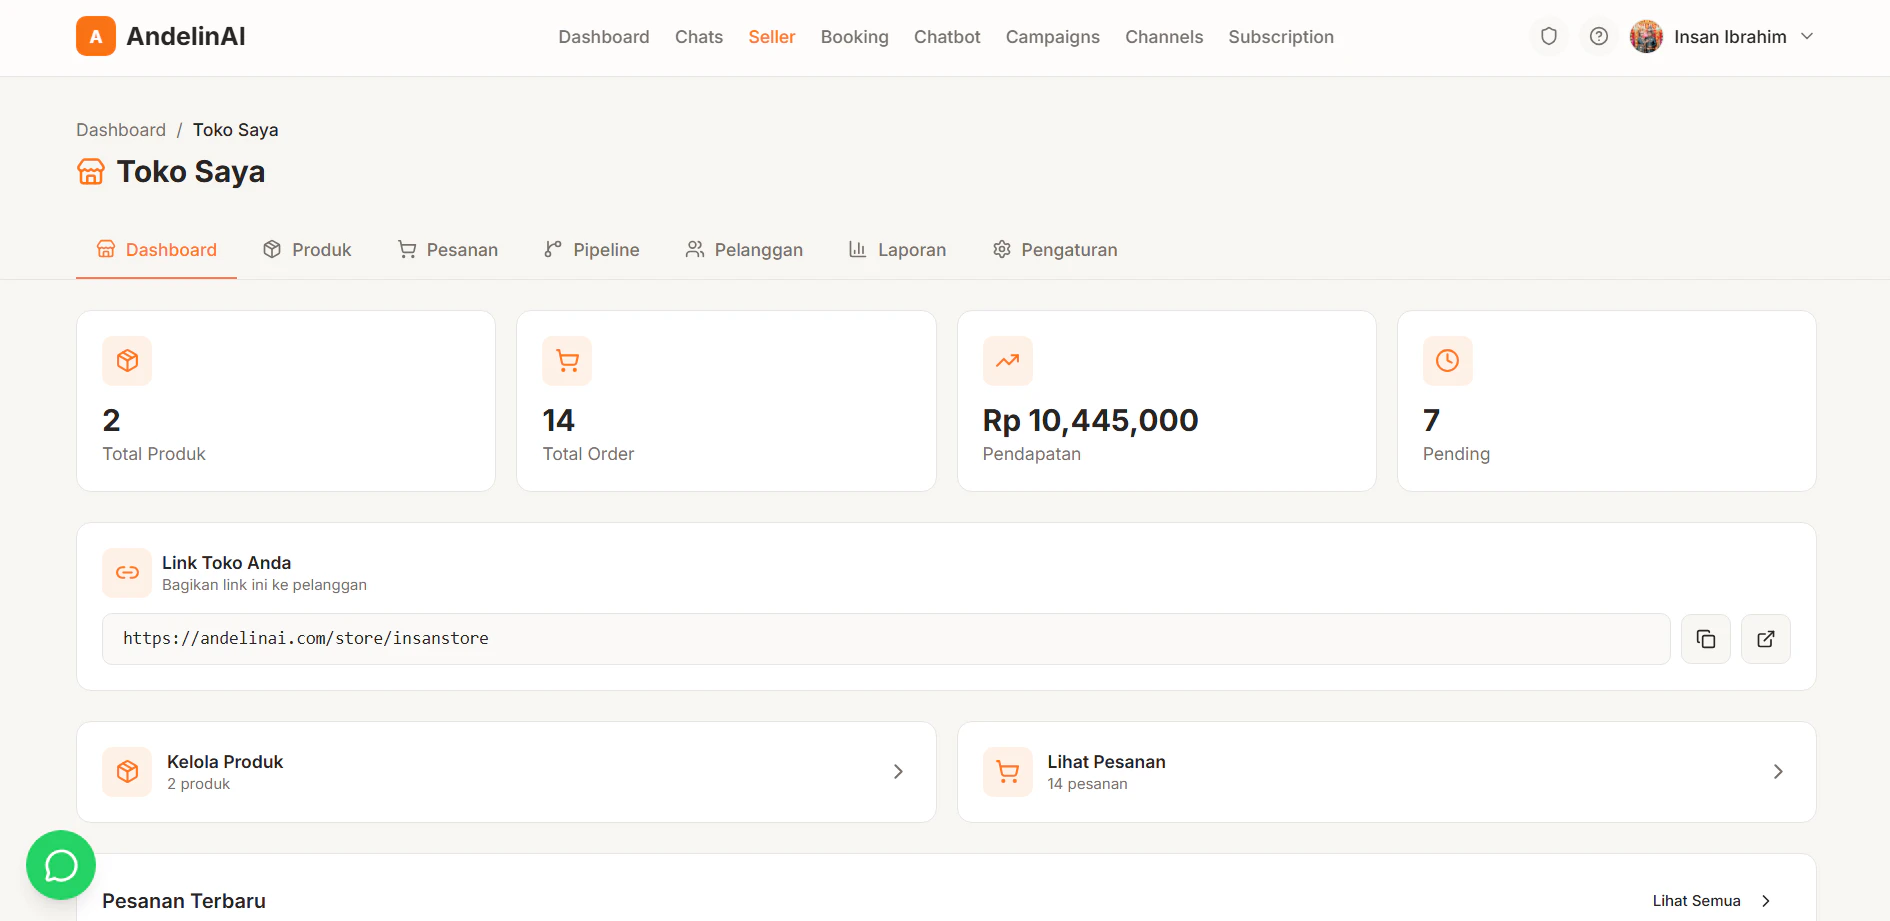Open Chatbot in top navigation
This screenshot has width=1890, height=921.
pos(947,37)
